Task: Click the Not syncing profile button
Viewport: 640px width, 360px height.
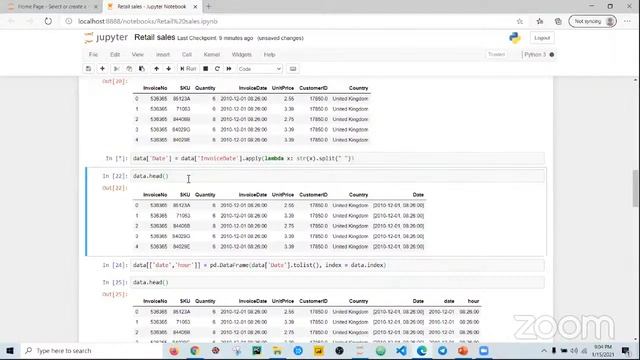Action: [x=592, y=21]
